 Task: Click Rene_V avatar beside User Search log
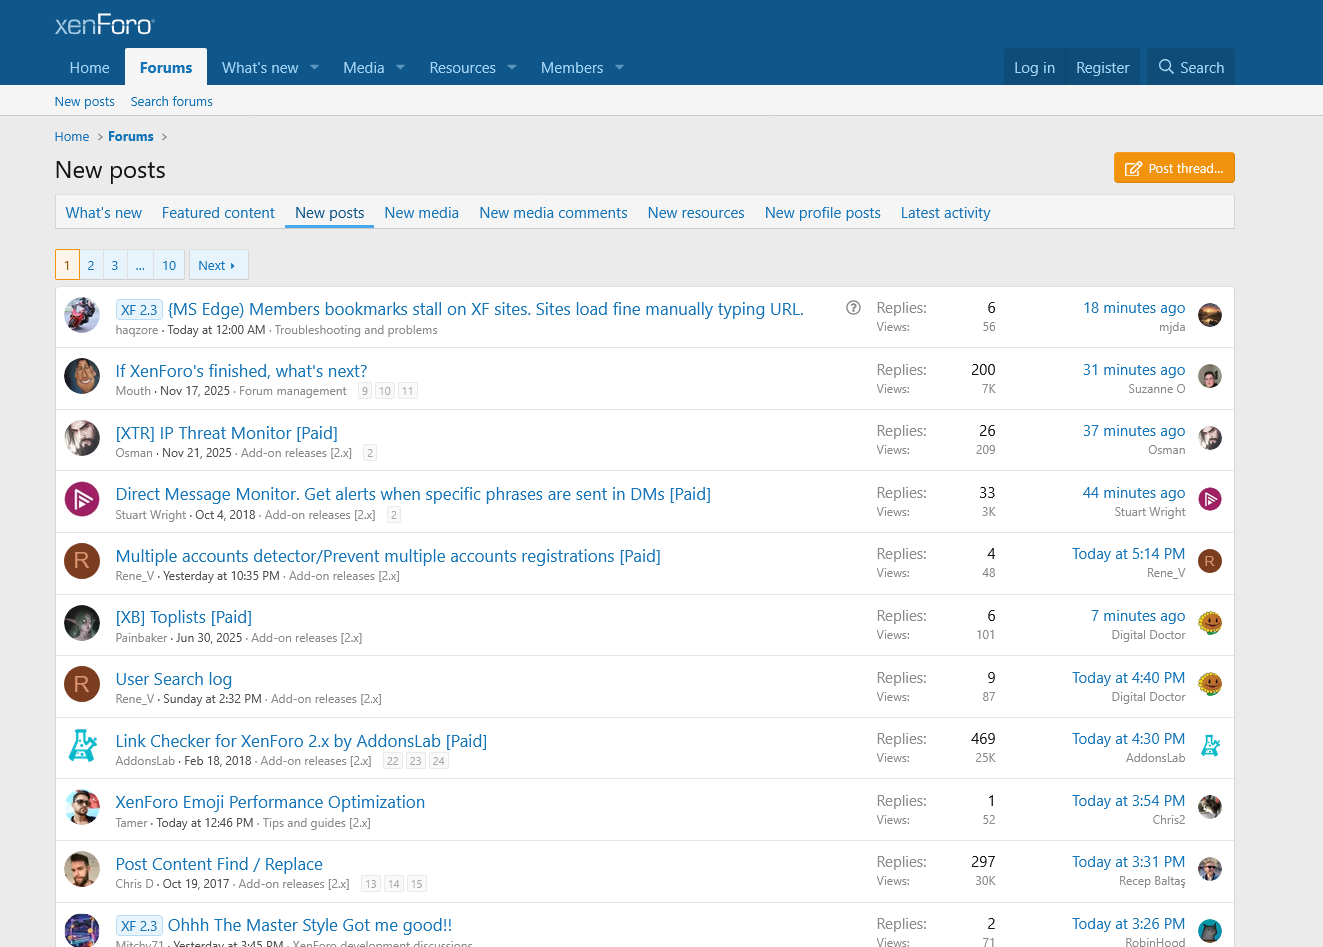[x=82, y=684]
